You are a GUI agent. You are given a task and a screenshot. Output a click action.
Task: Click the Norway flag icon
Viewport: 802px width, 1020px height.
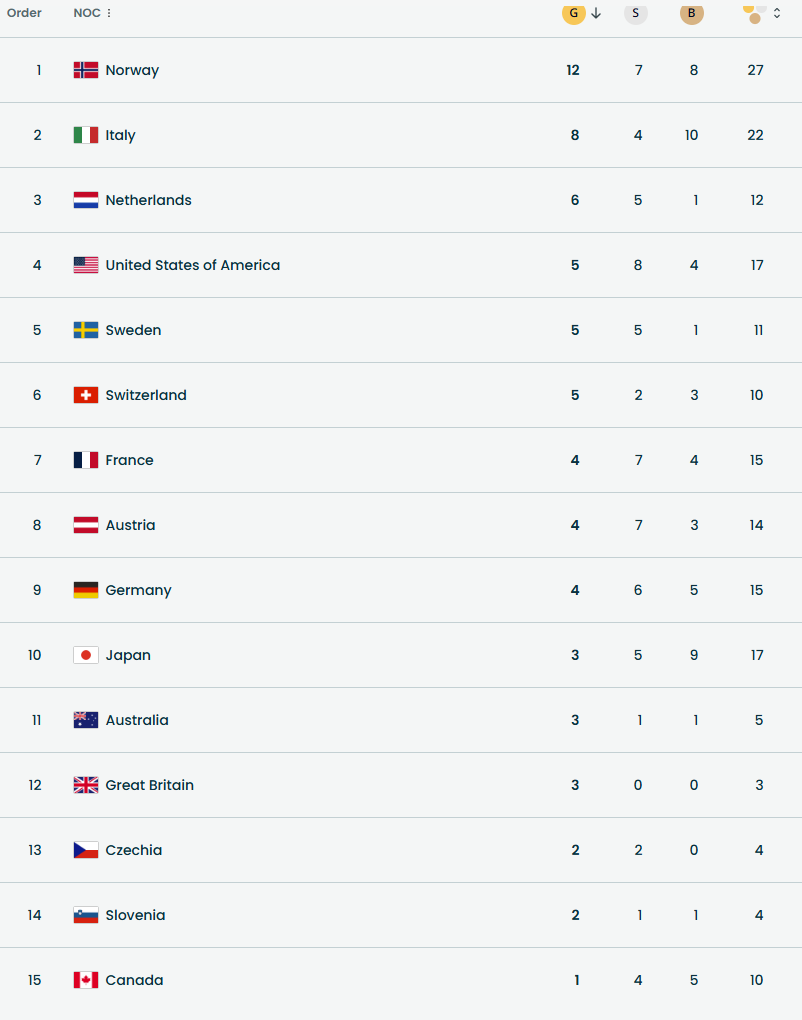(x=86, y=70)
